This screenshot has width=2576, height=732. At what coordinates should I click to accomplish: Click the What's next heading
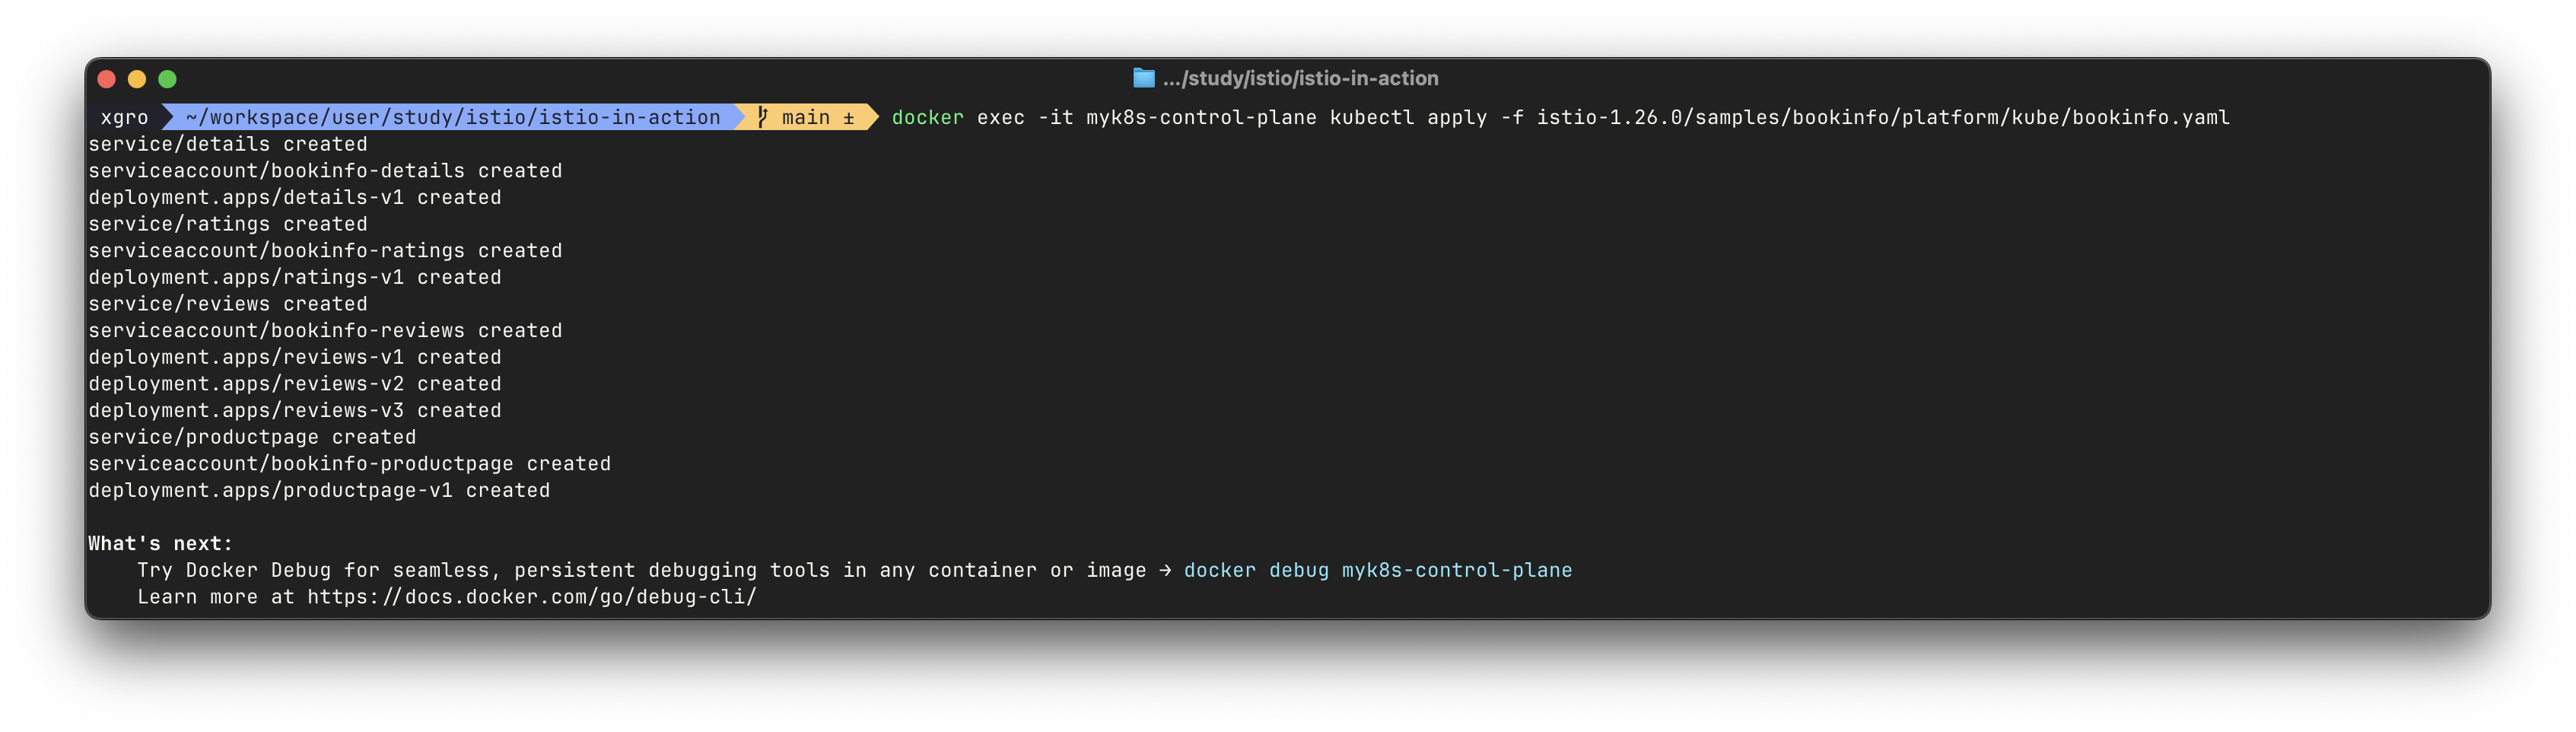(x=160, y=543)
